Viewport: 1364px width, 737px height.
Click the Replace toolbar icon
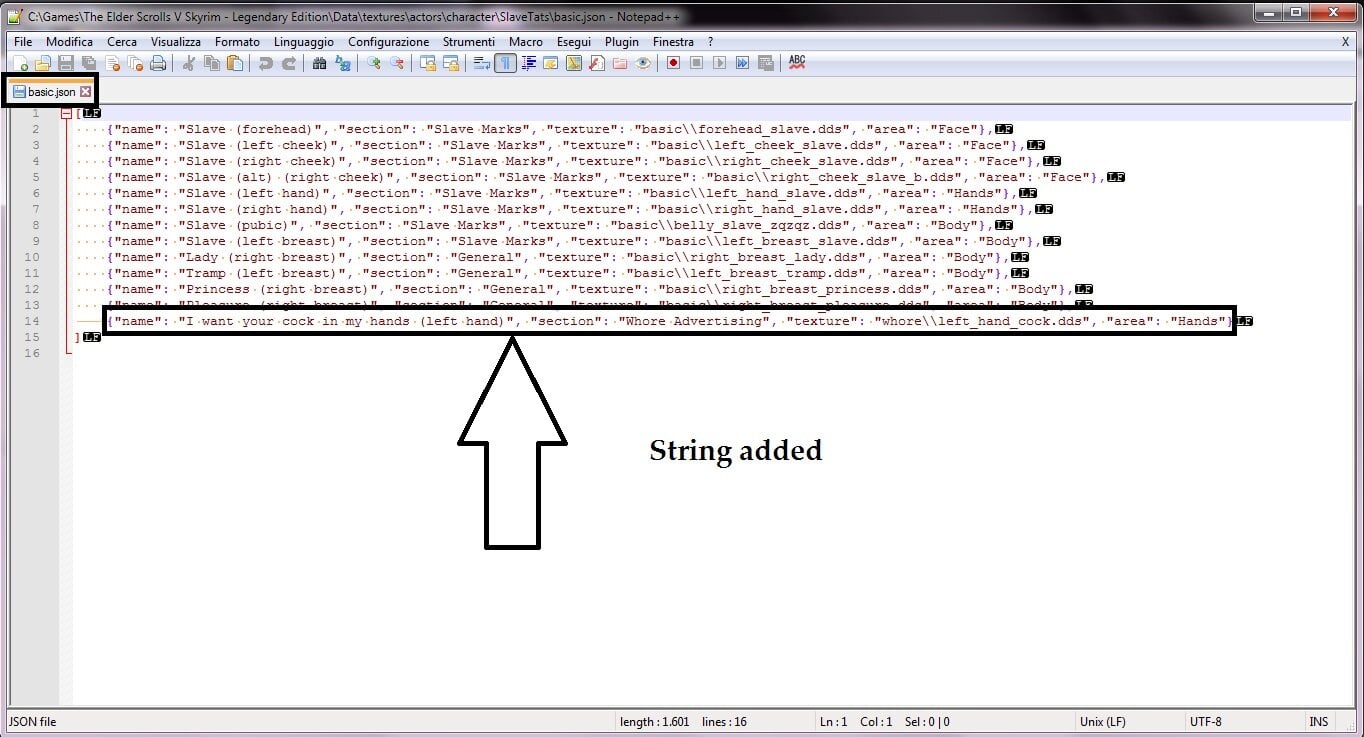[x=343, y=63]
